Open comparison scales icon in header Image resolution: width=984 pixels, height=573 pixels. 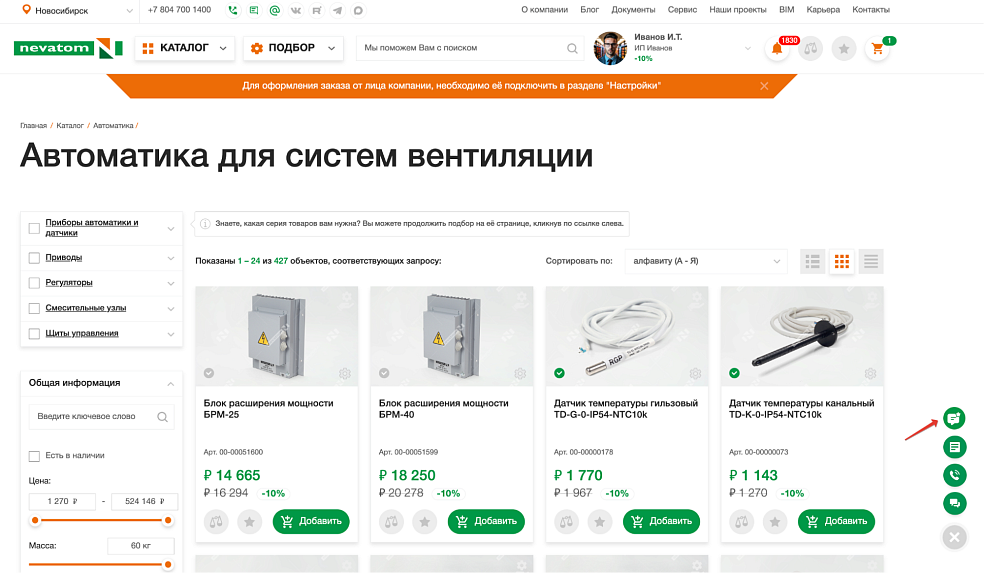(810, 49)
